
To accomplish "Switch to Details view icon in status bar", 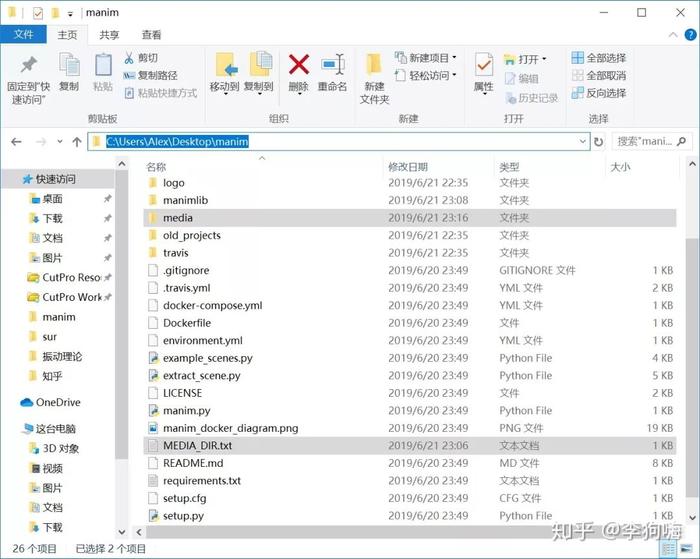I will point(668,549).
